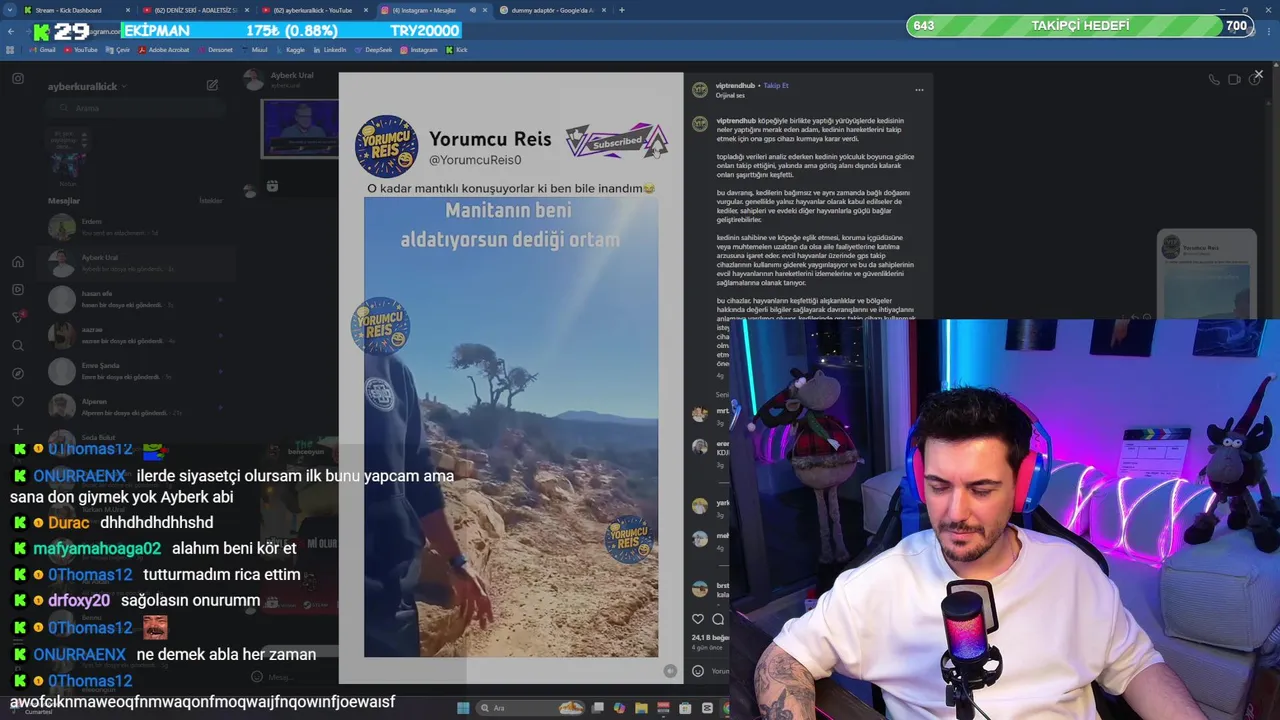The width and height of the screenshot is (1280, 720).
Task: Open DeepSeek bookmark
Action: 373,49
